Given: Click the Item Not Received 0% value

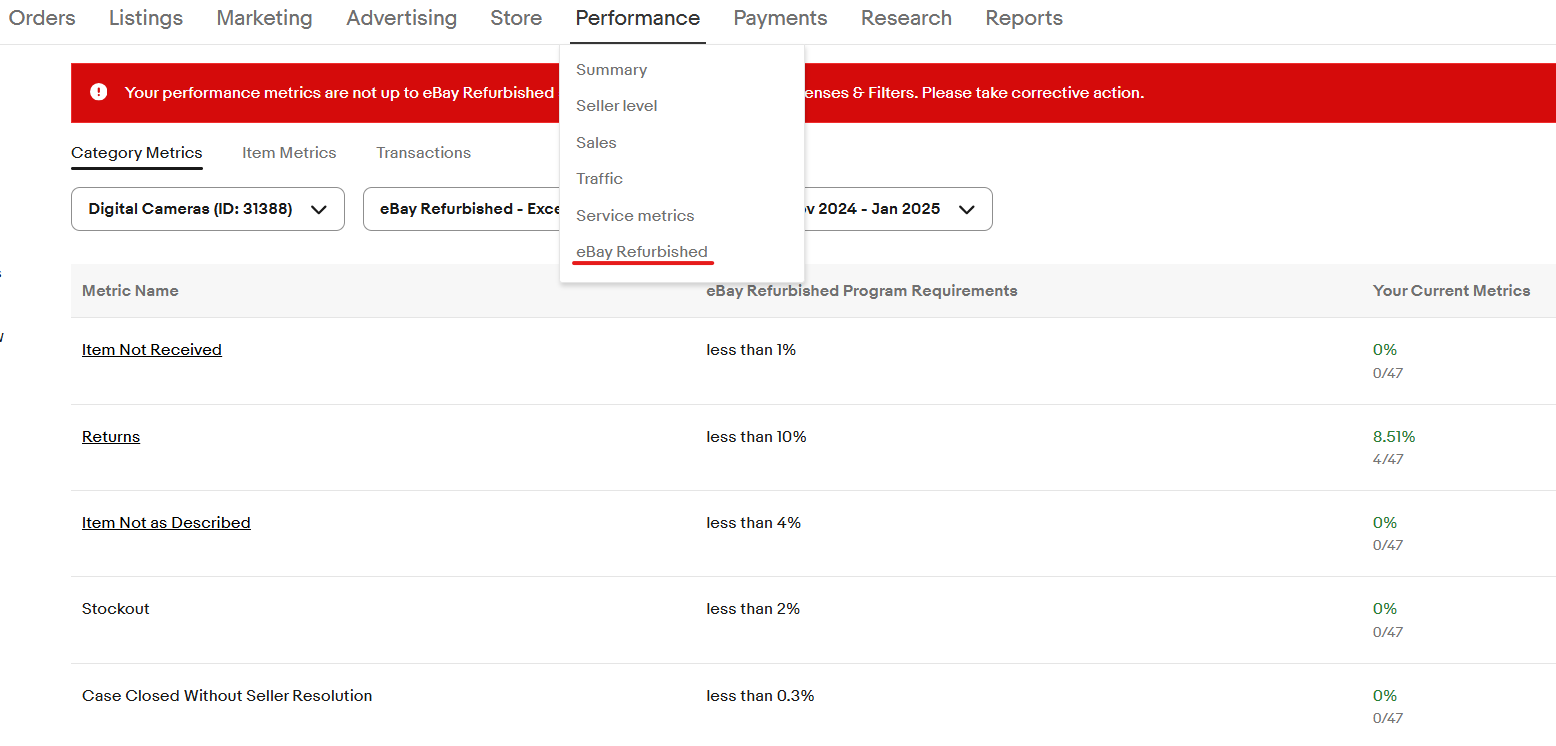Looking at the screenshot, I should (x=1385, y=350).
